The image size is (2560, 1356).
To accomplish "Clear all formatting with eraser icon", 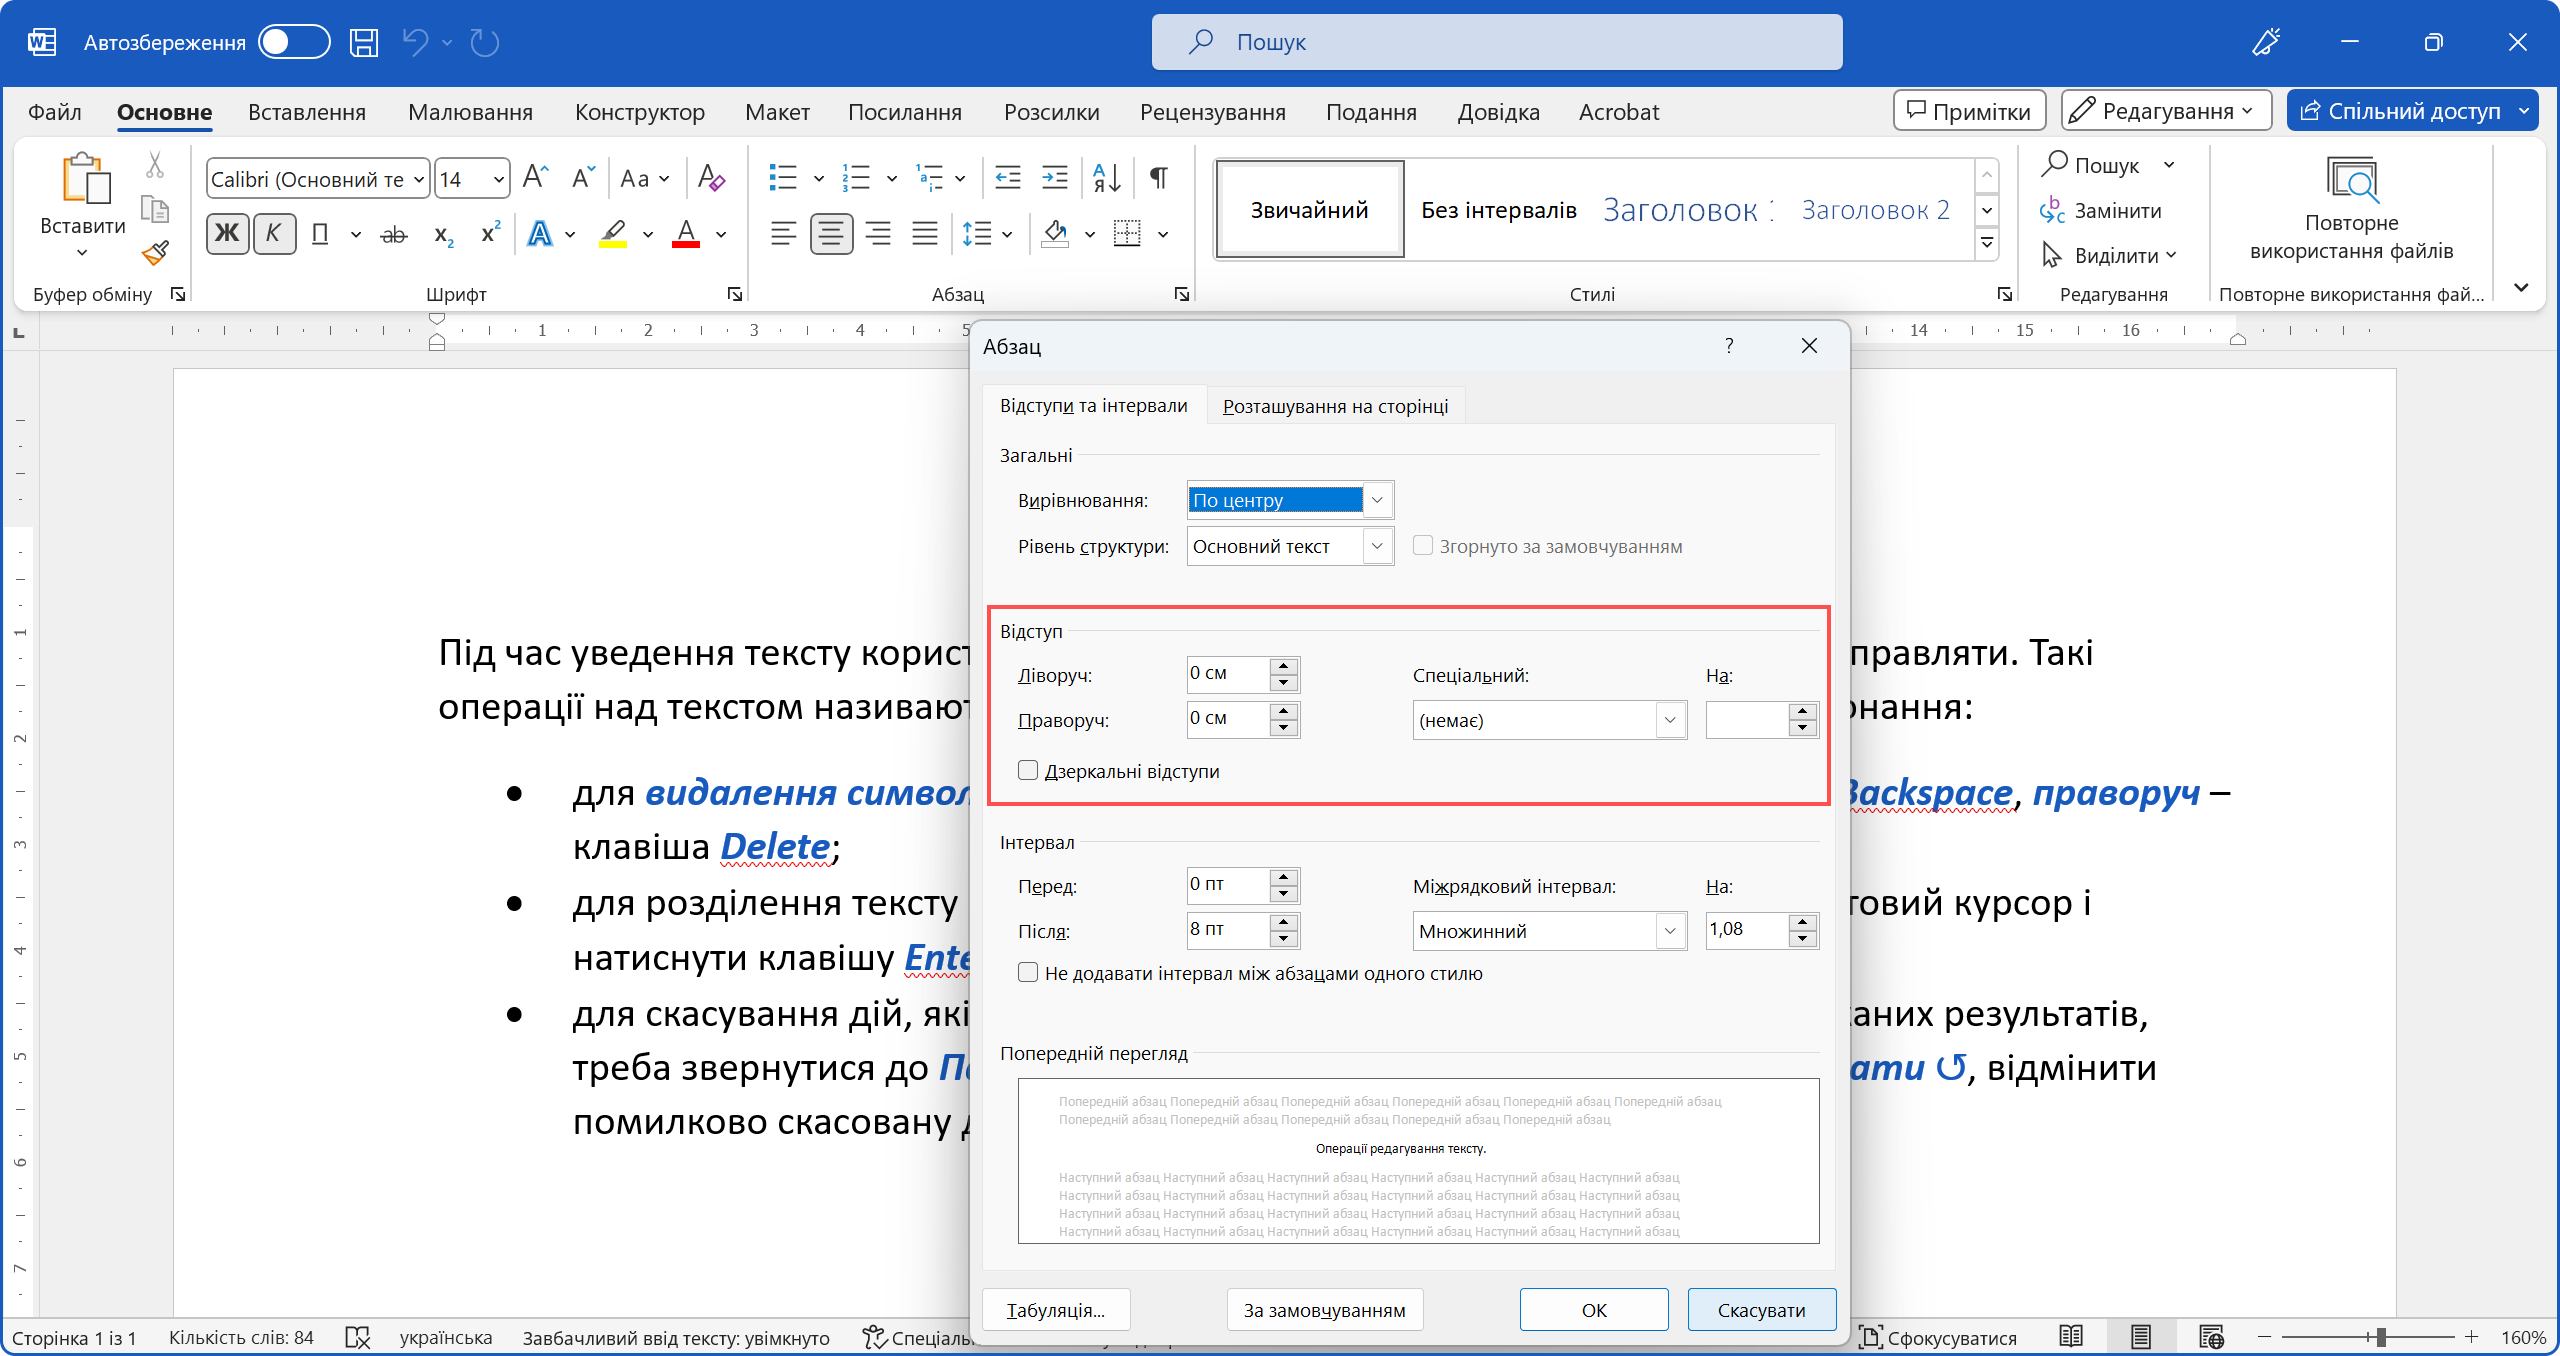I will (x=710, y=177).
